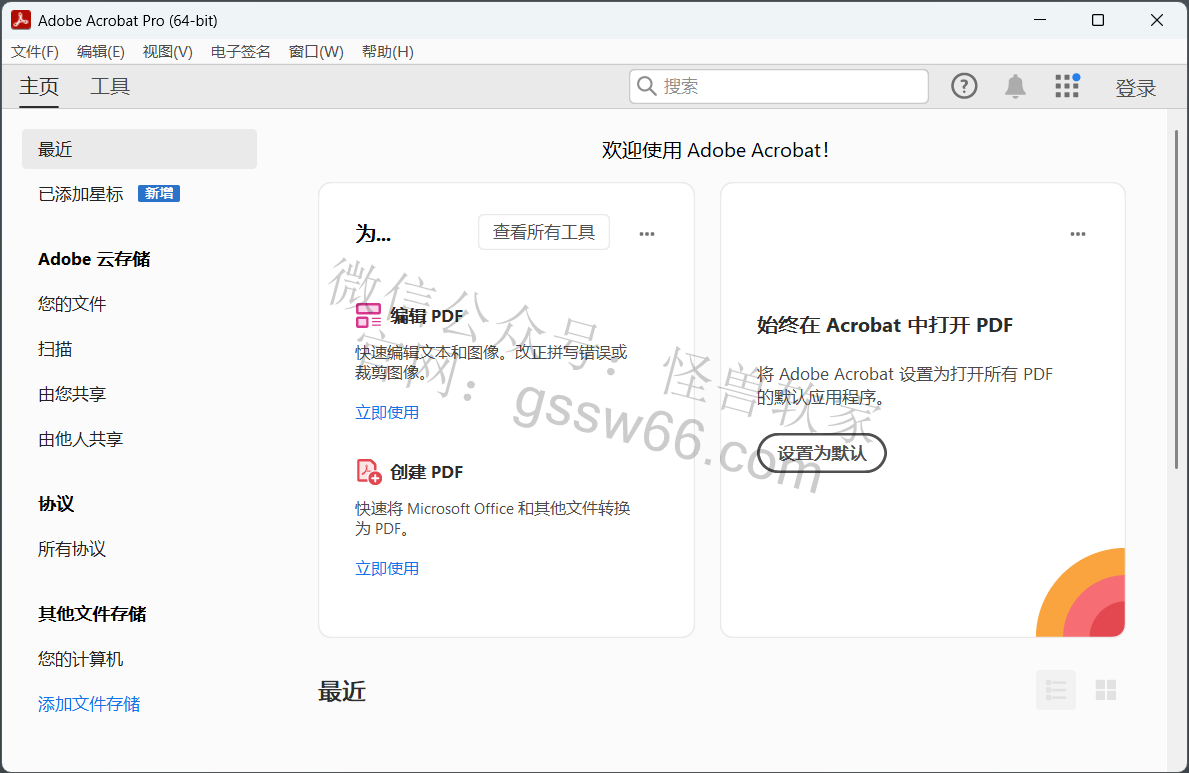The width and height of the screenshot is (1189, 773).
Task: Minimize the Acrobat window
Action: 1040,20
